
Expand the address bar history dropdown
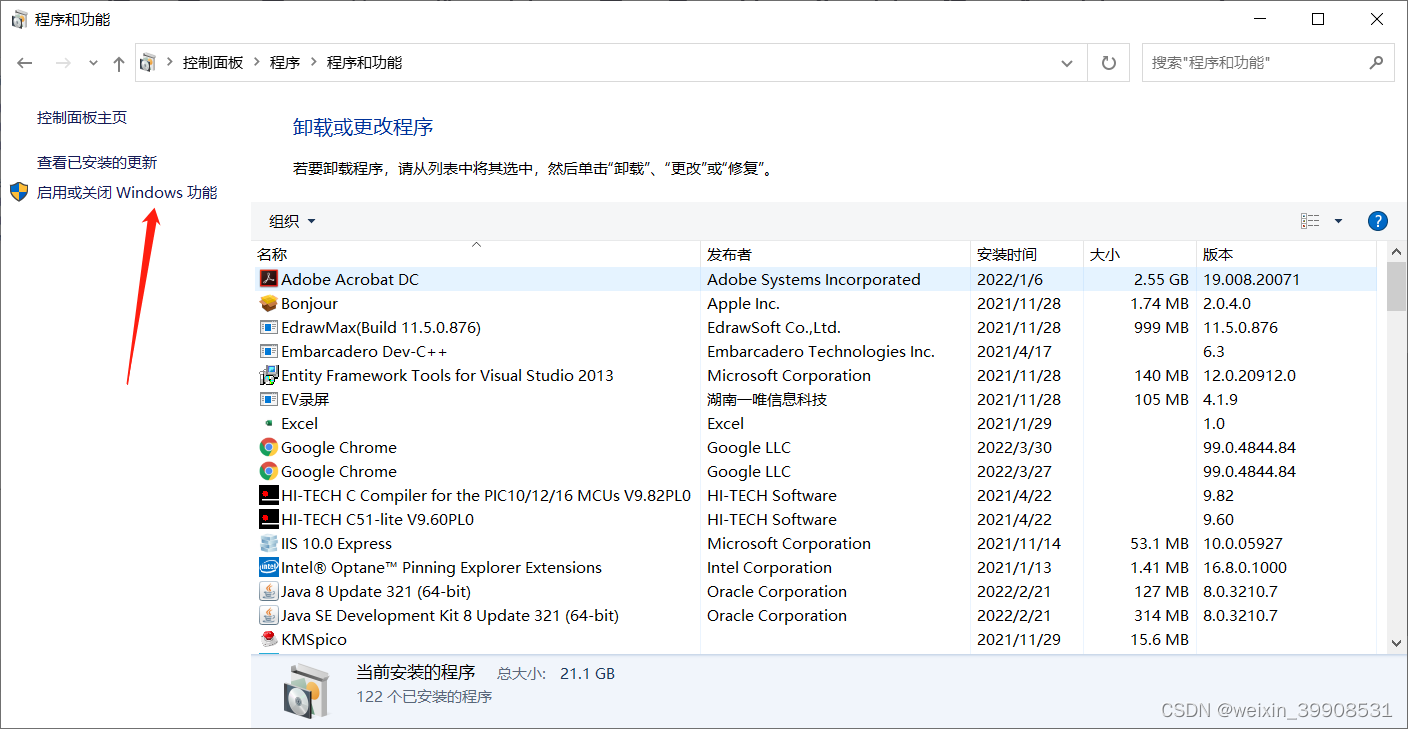coord(1067,63)
